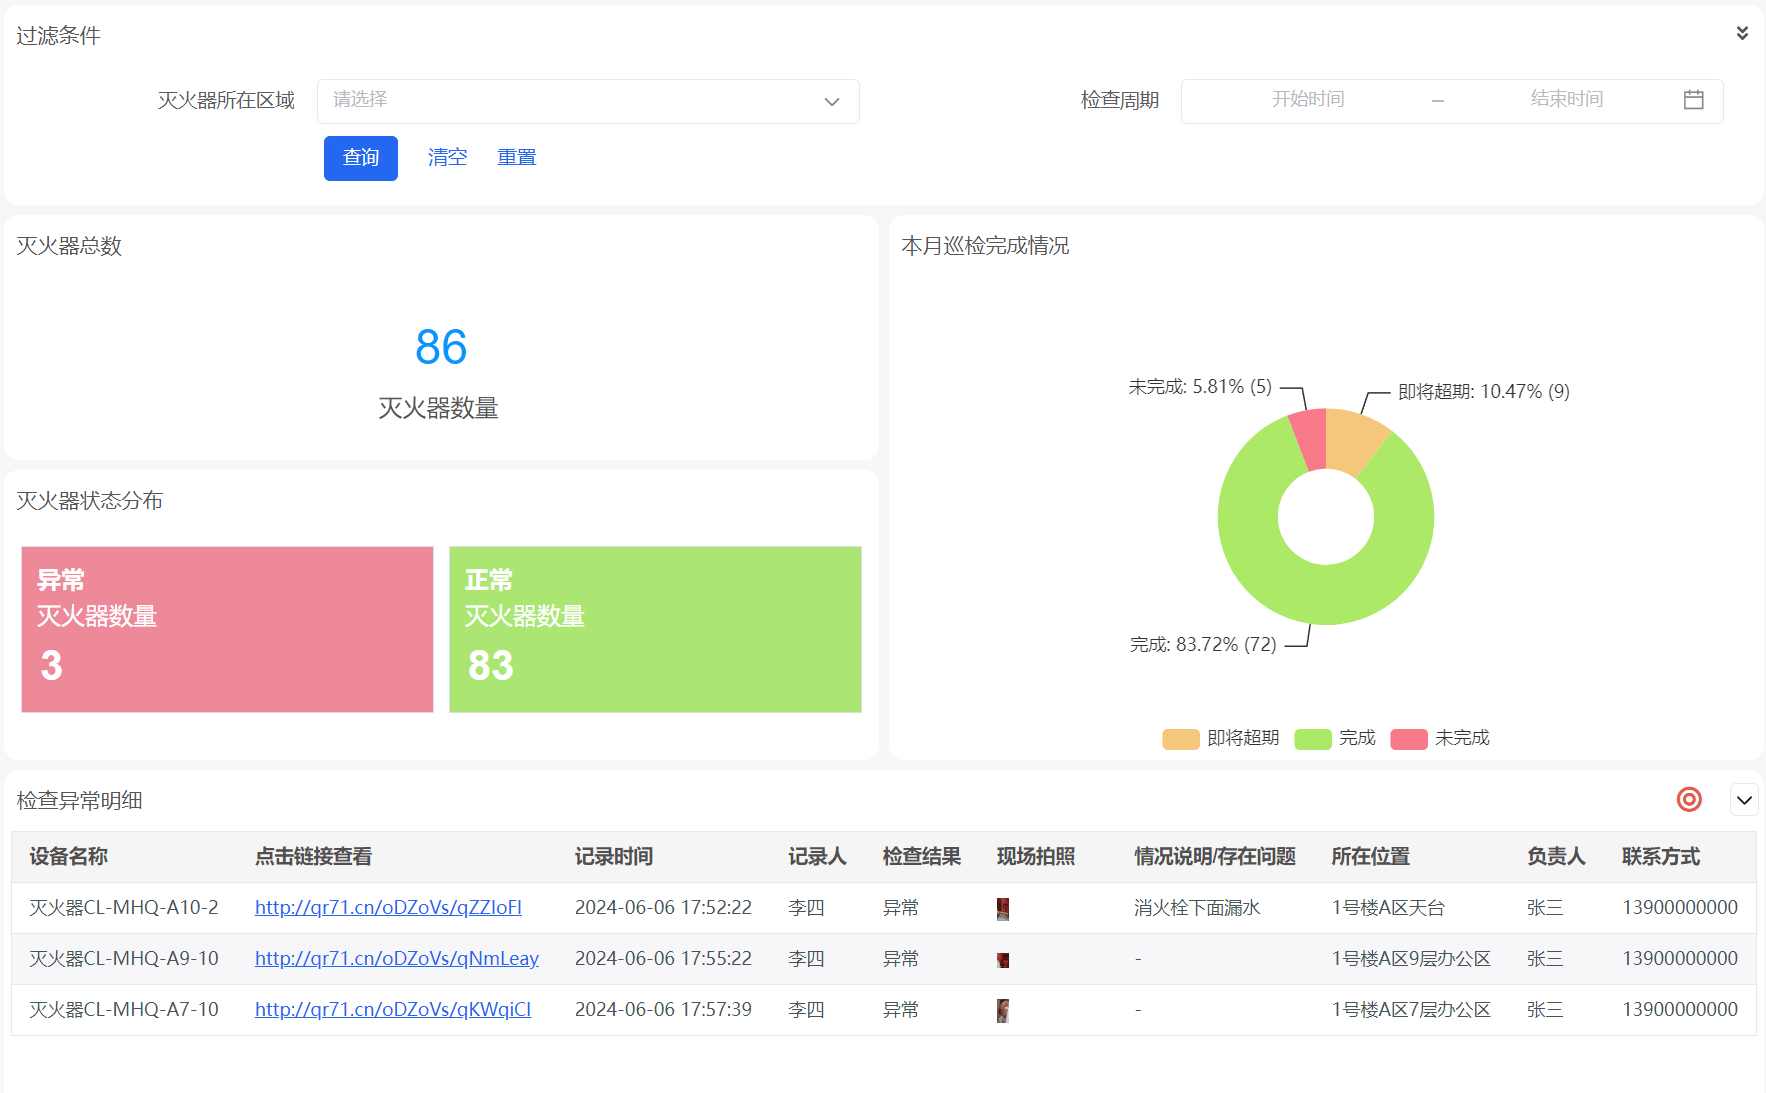
Task: Click the 开始时间 start date field
Action: 1307,100
